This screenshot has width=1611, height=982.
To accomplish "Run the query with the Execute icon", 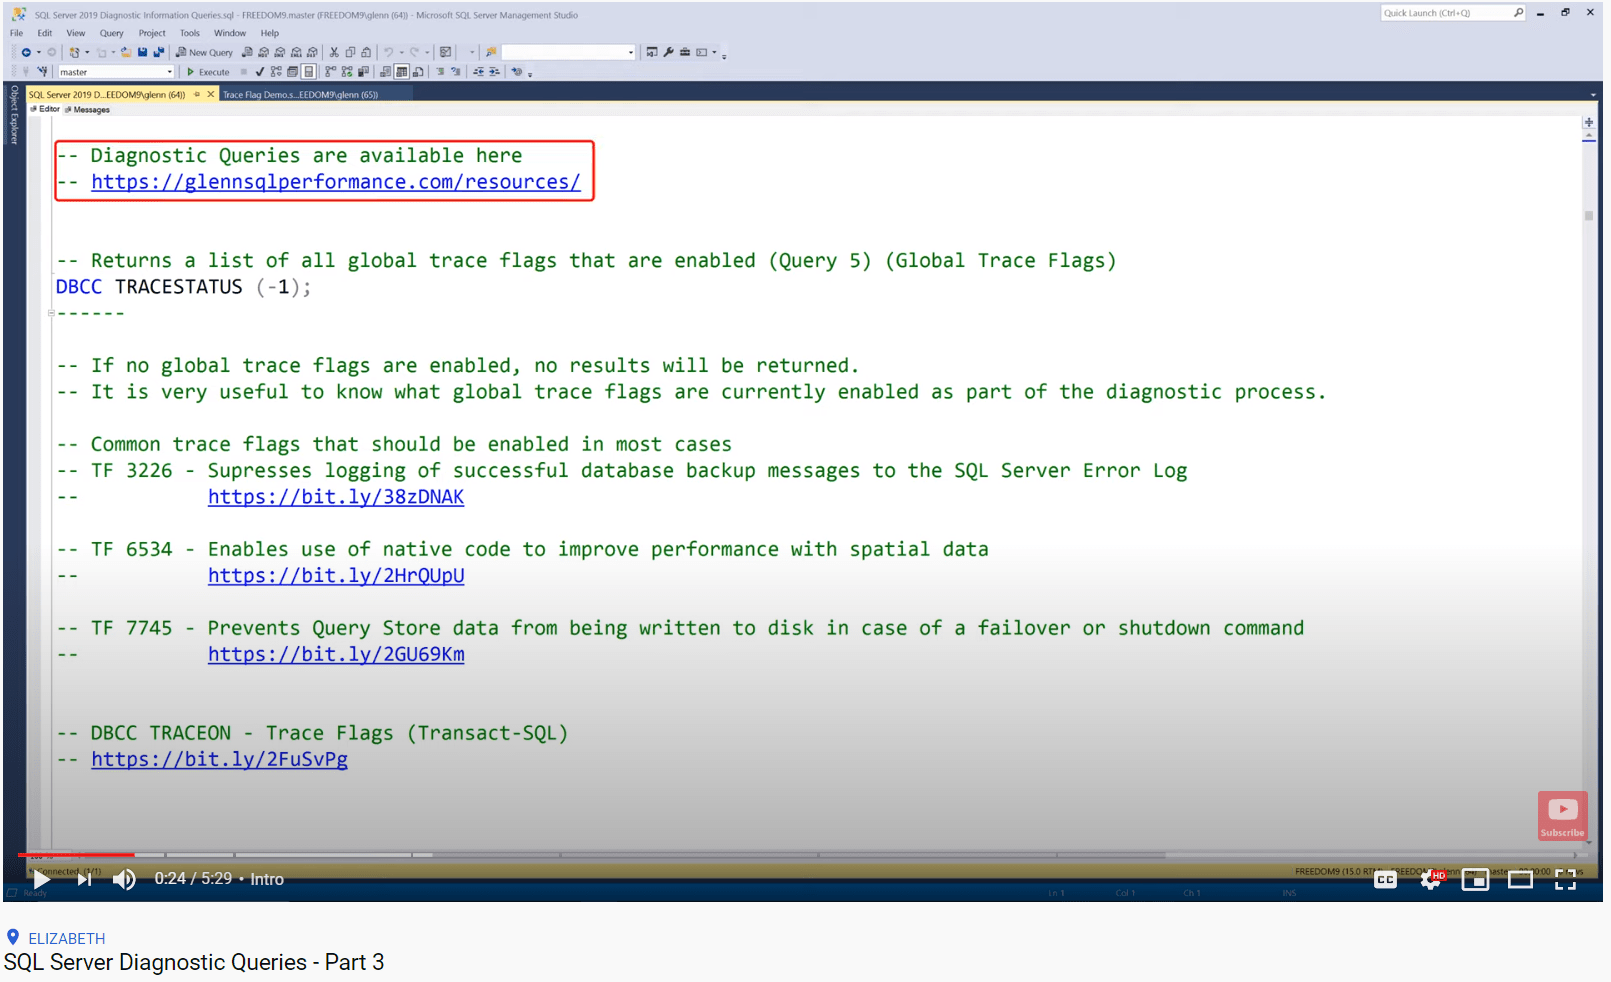I will [208, 71].
